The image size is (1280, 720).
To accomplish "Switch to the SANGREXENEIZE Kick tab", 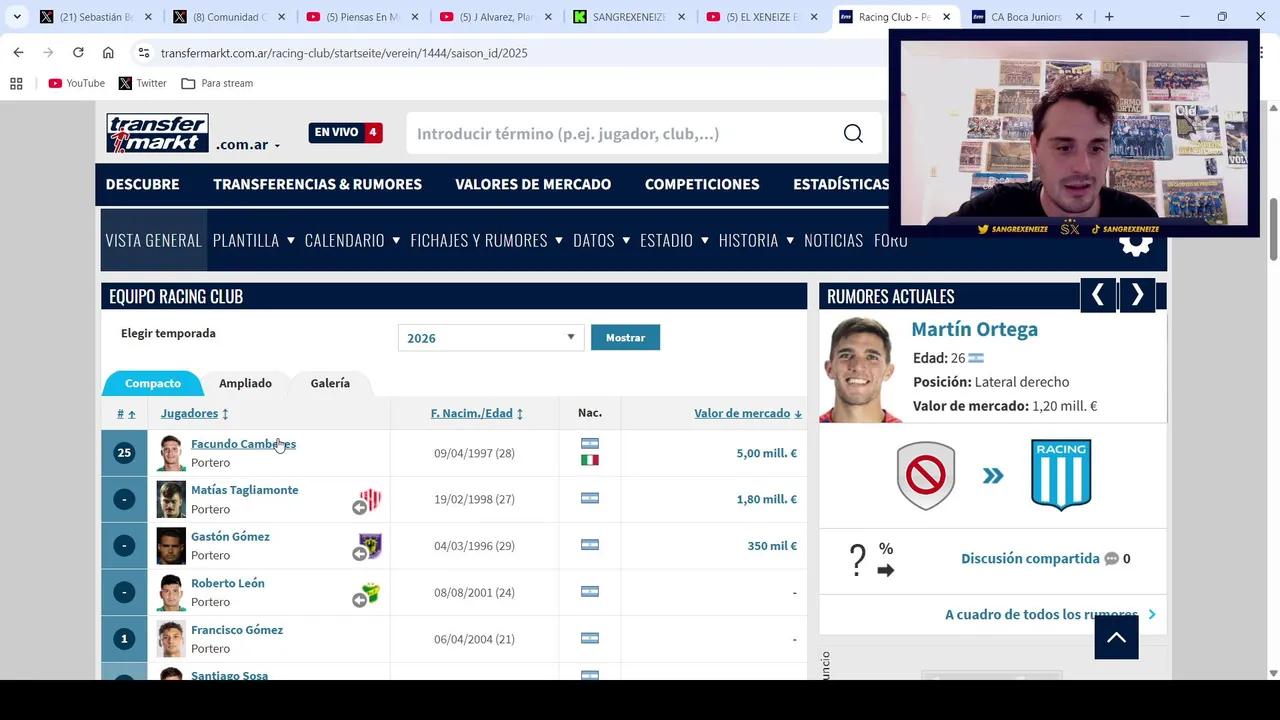I will (x=629, y=17).
